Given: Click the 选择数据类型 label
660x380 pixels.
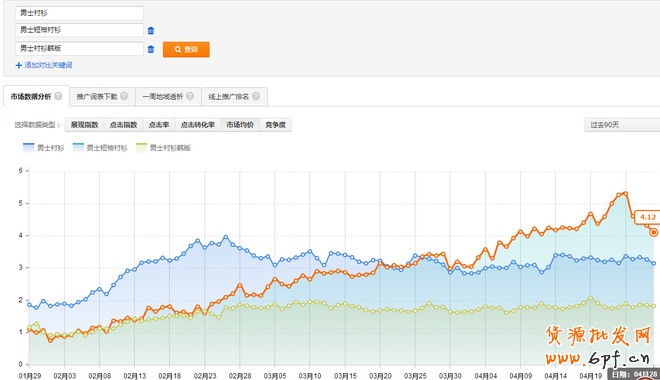Looking at the screenshot, I should [x=37, y=125].
